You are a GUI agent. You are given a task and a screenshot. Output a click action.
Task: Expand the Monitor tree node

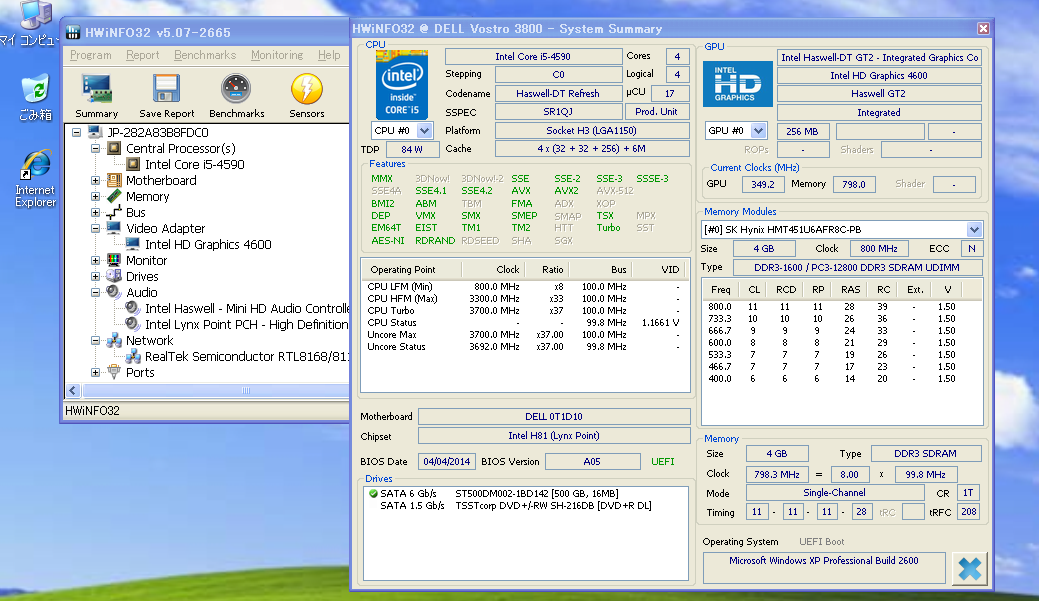pos(95,260)
